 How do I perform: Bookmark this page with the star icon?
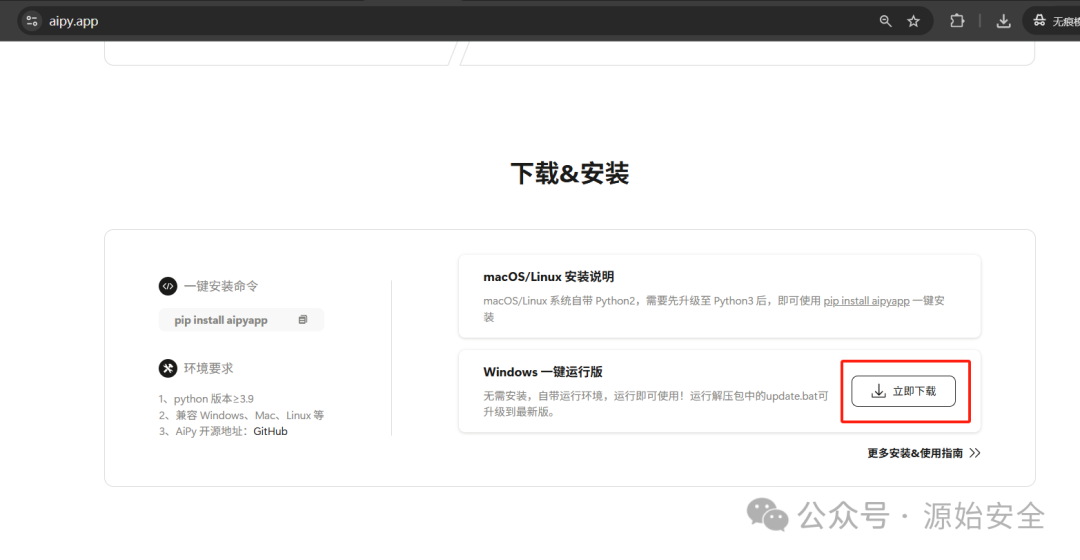click(913, 21)
